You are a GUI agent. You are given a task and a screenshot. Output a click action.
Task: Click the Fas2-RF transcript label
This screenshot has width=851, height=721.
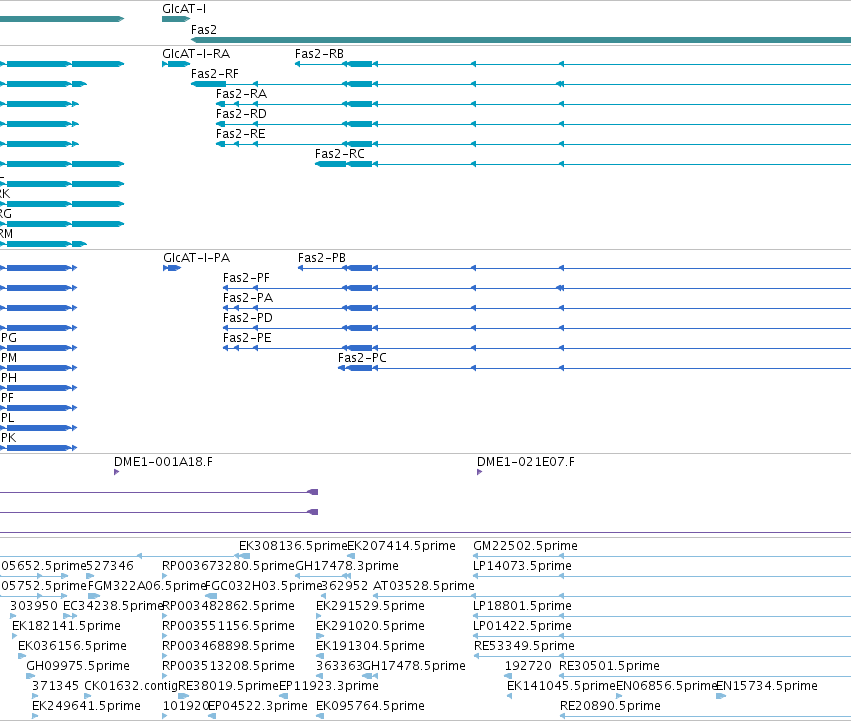pyautogui.click(x=214, y=74)
